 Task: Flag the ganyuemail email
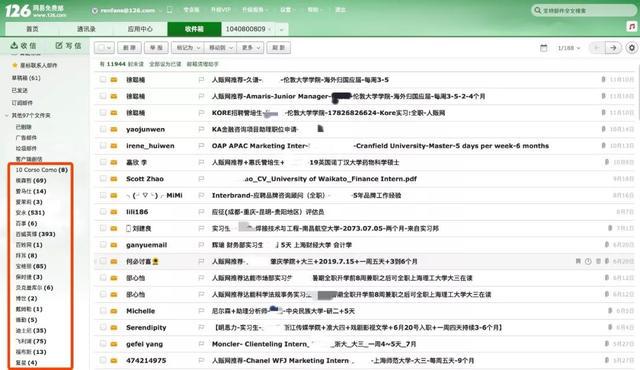(201, 245)
